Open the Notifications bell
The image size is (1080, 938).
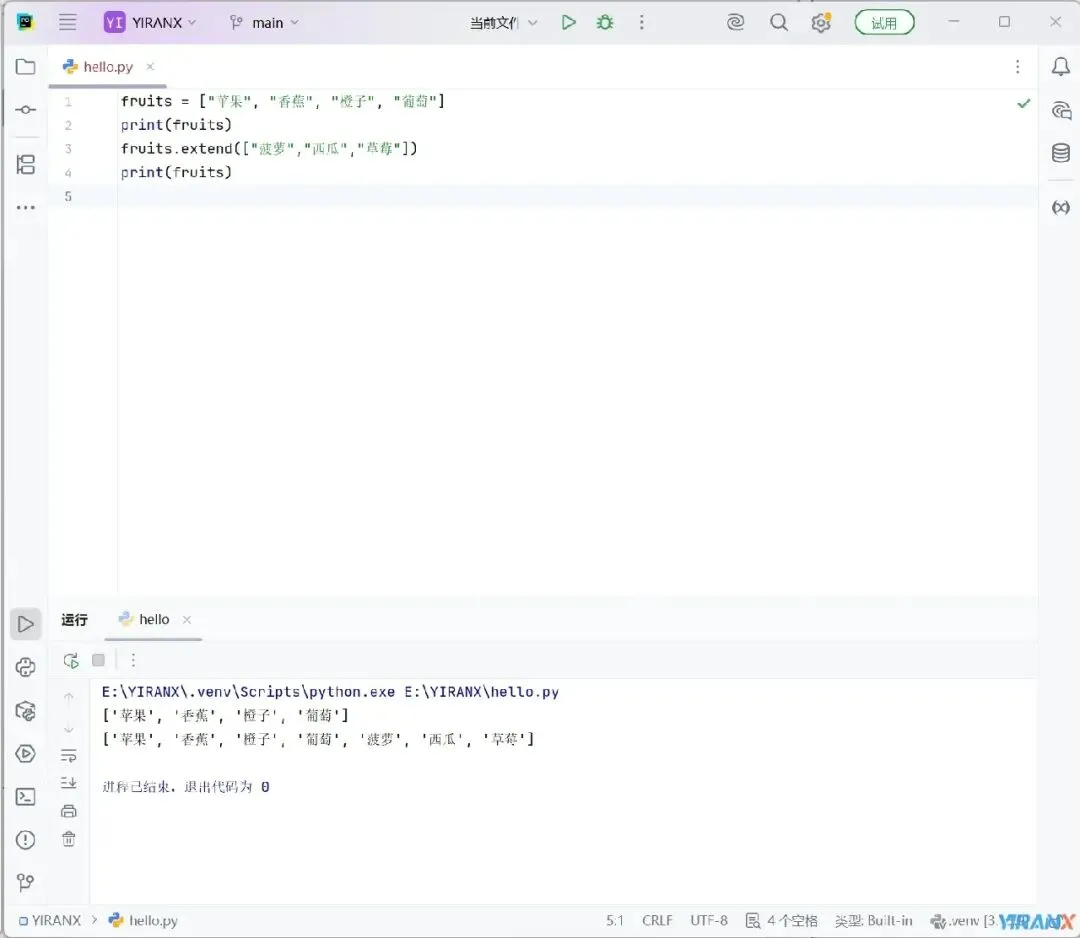(1061, 67)
